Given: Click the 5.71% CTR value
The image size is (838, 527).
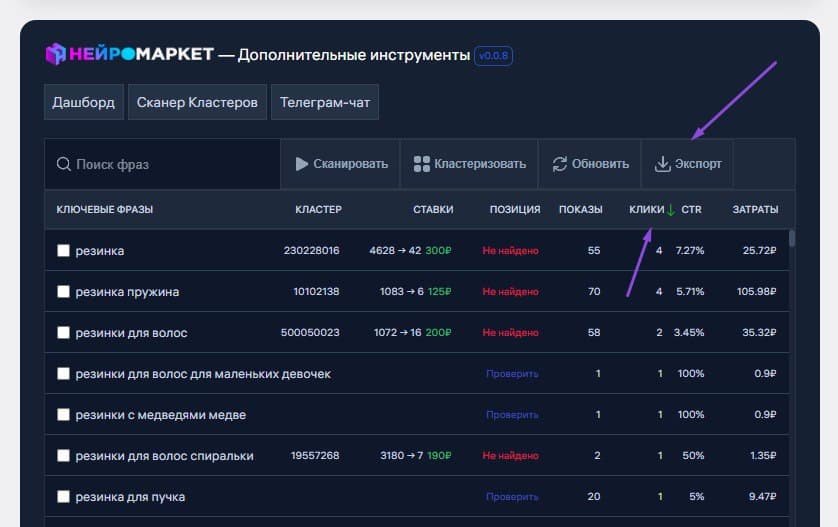Looking at the screenshot, I should (x=690, y=291).
